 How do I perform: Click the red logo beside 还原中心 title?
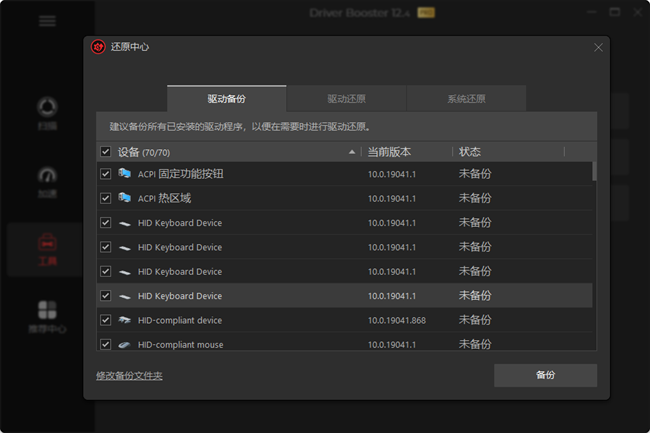pos(98,47)
